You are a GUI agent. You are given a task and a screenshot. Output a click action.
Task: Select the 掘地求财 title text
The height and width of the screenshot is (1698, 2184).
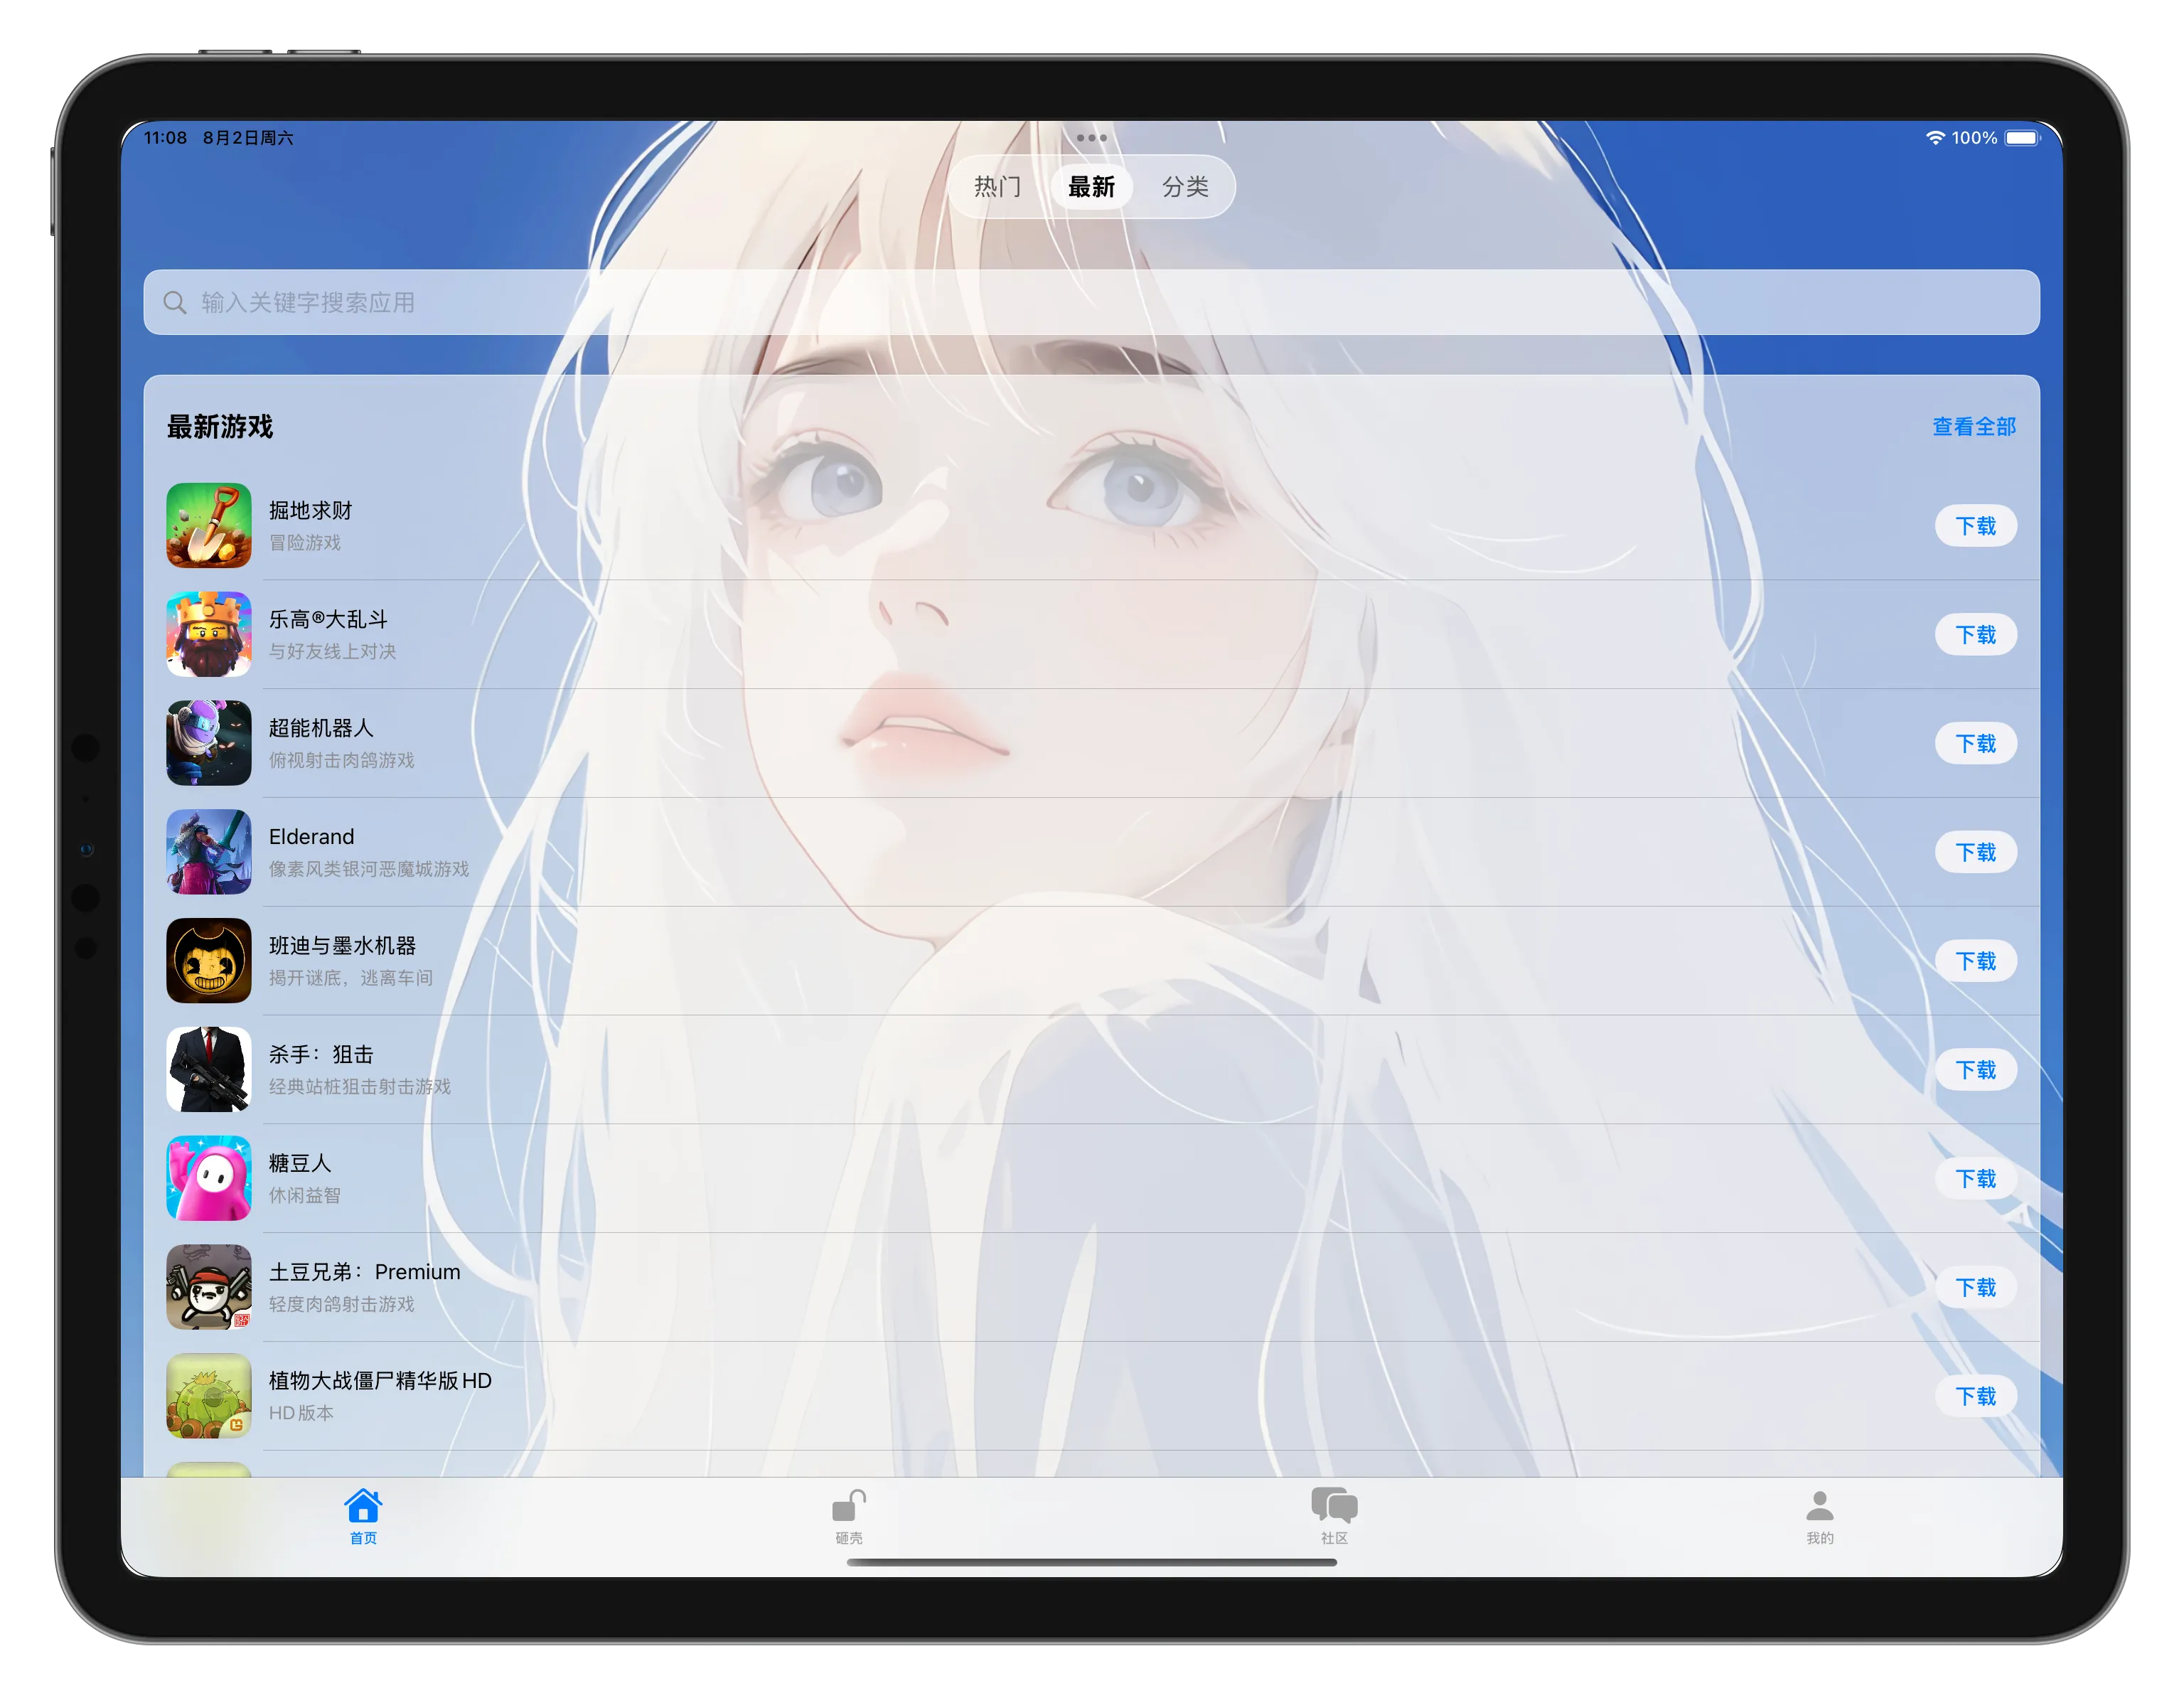click(x=310, y=511)
